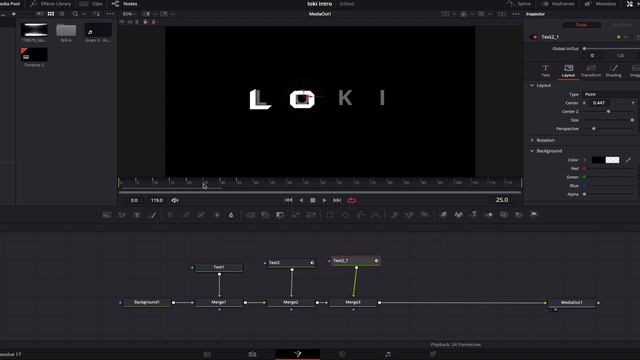The image size is (640, 360).
Task: Click the render end field 119.0
Action: [x=157, y=200]
